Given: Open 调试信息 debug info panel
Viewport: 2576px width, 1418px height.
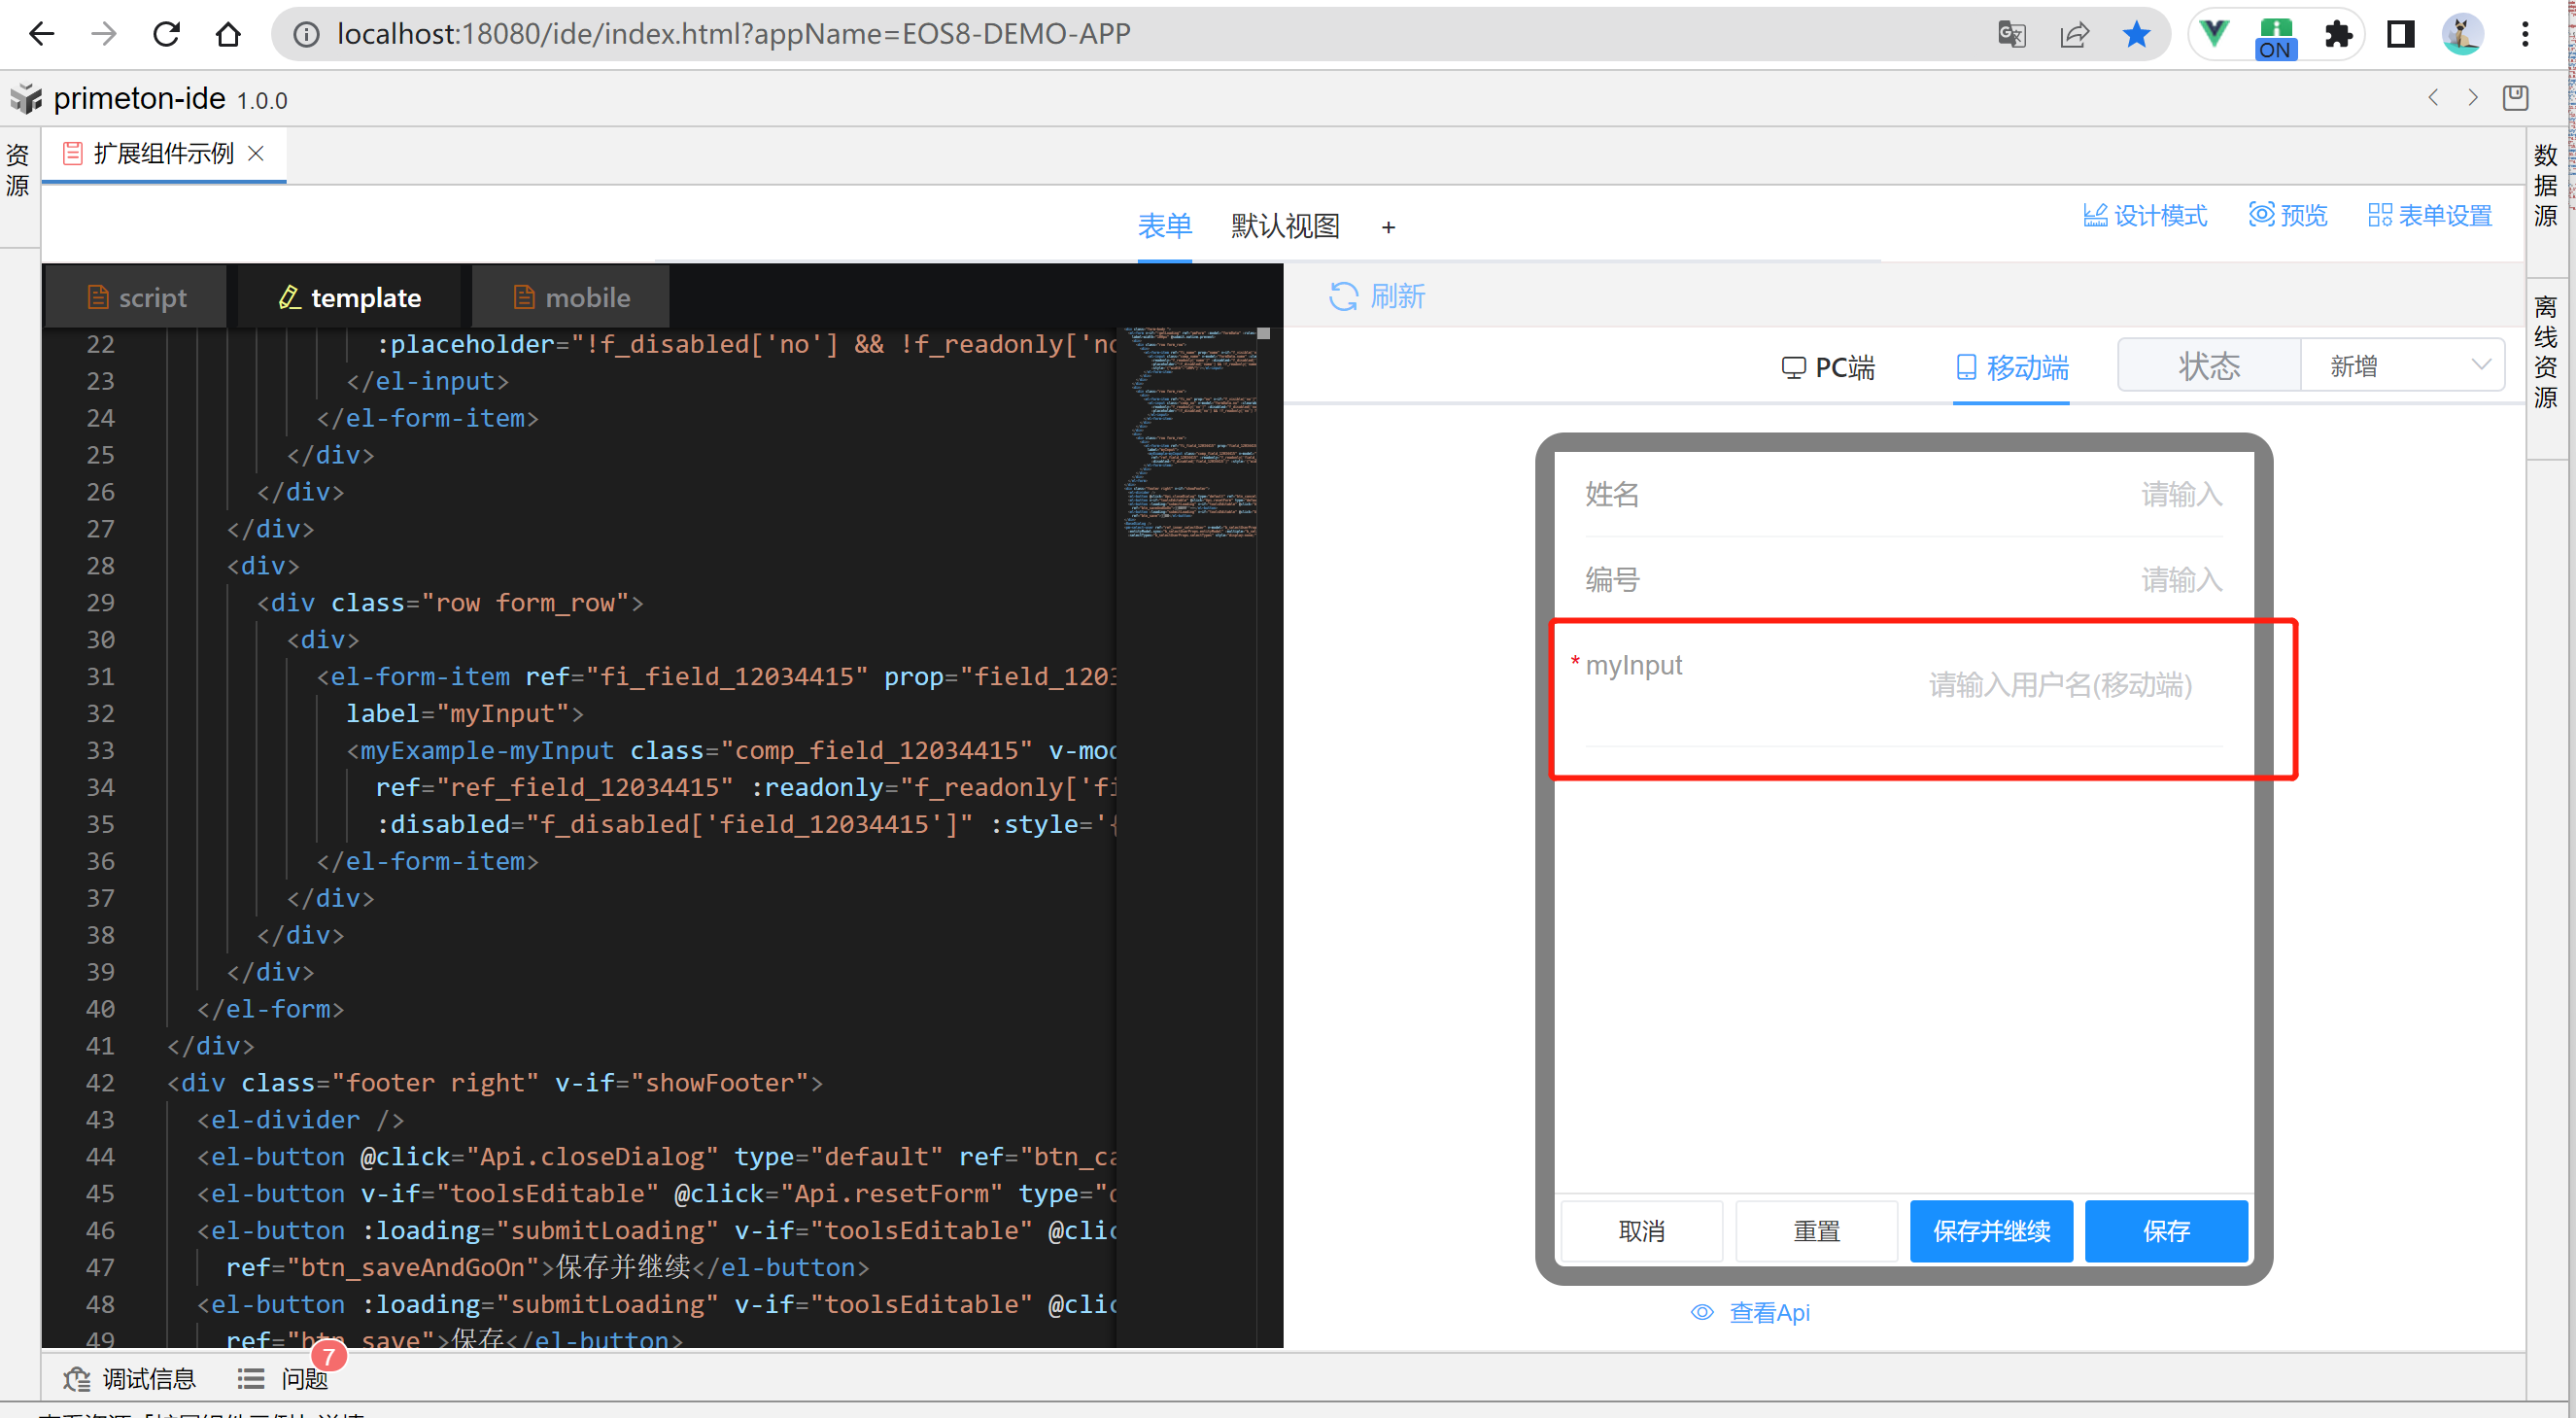Looking at the screenshot, I should (x=130, y=1379).
